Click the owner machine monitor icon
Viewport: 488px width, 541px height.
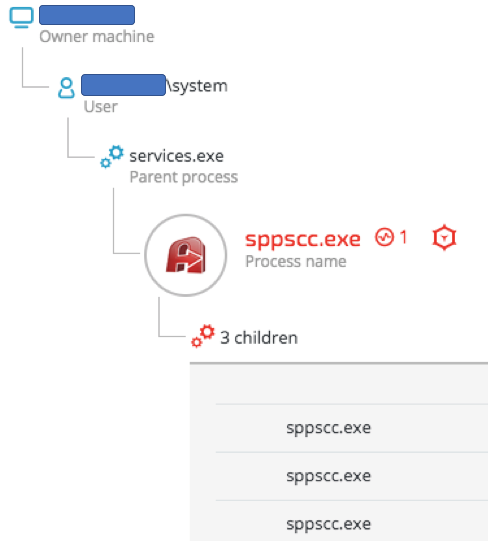tap(21, 17)
